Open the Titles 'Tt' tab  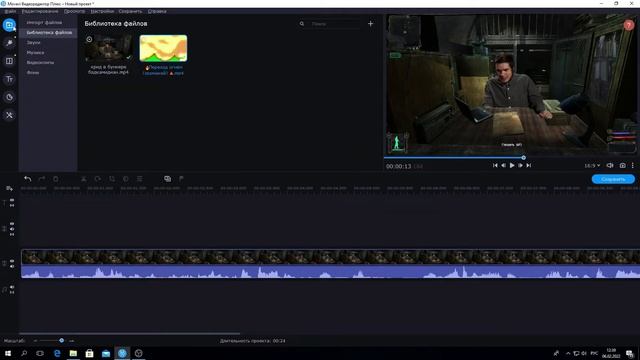(x=9, y=79)
